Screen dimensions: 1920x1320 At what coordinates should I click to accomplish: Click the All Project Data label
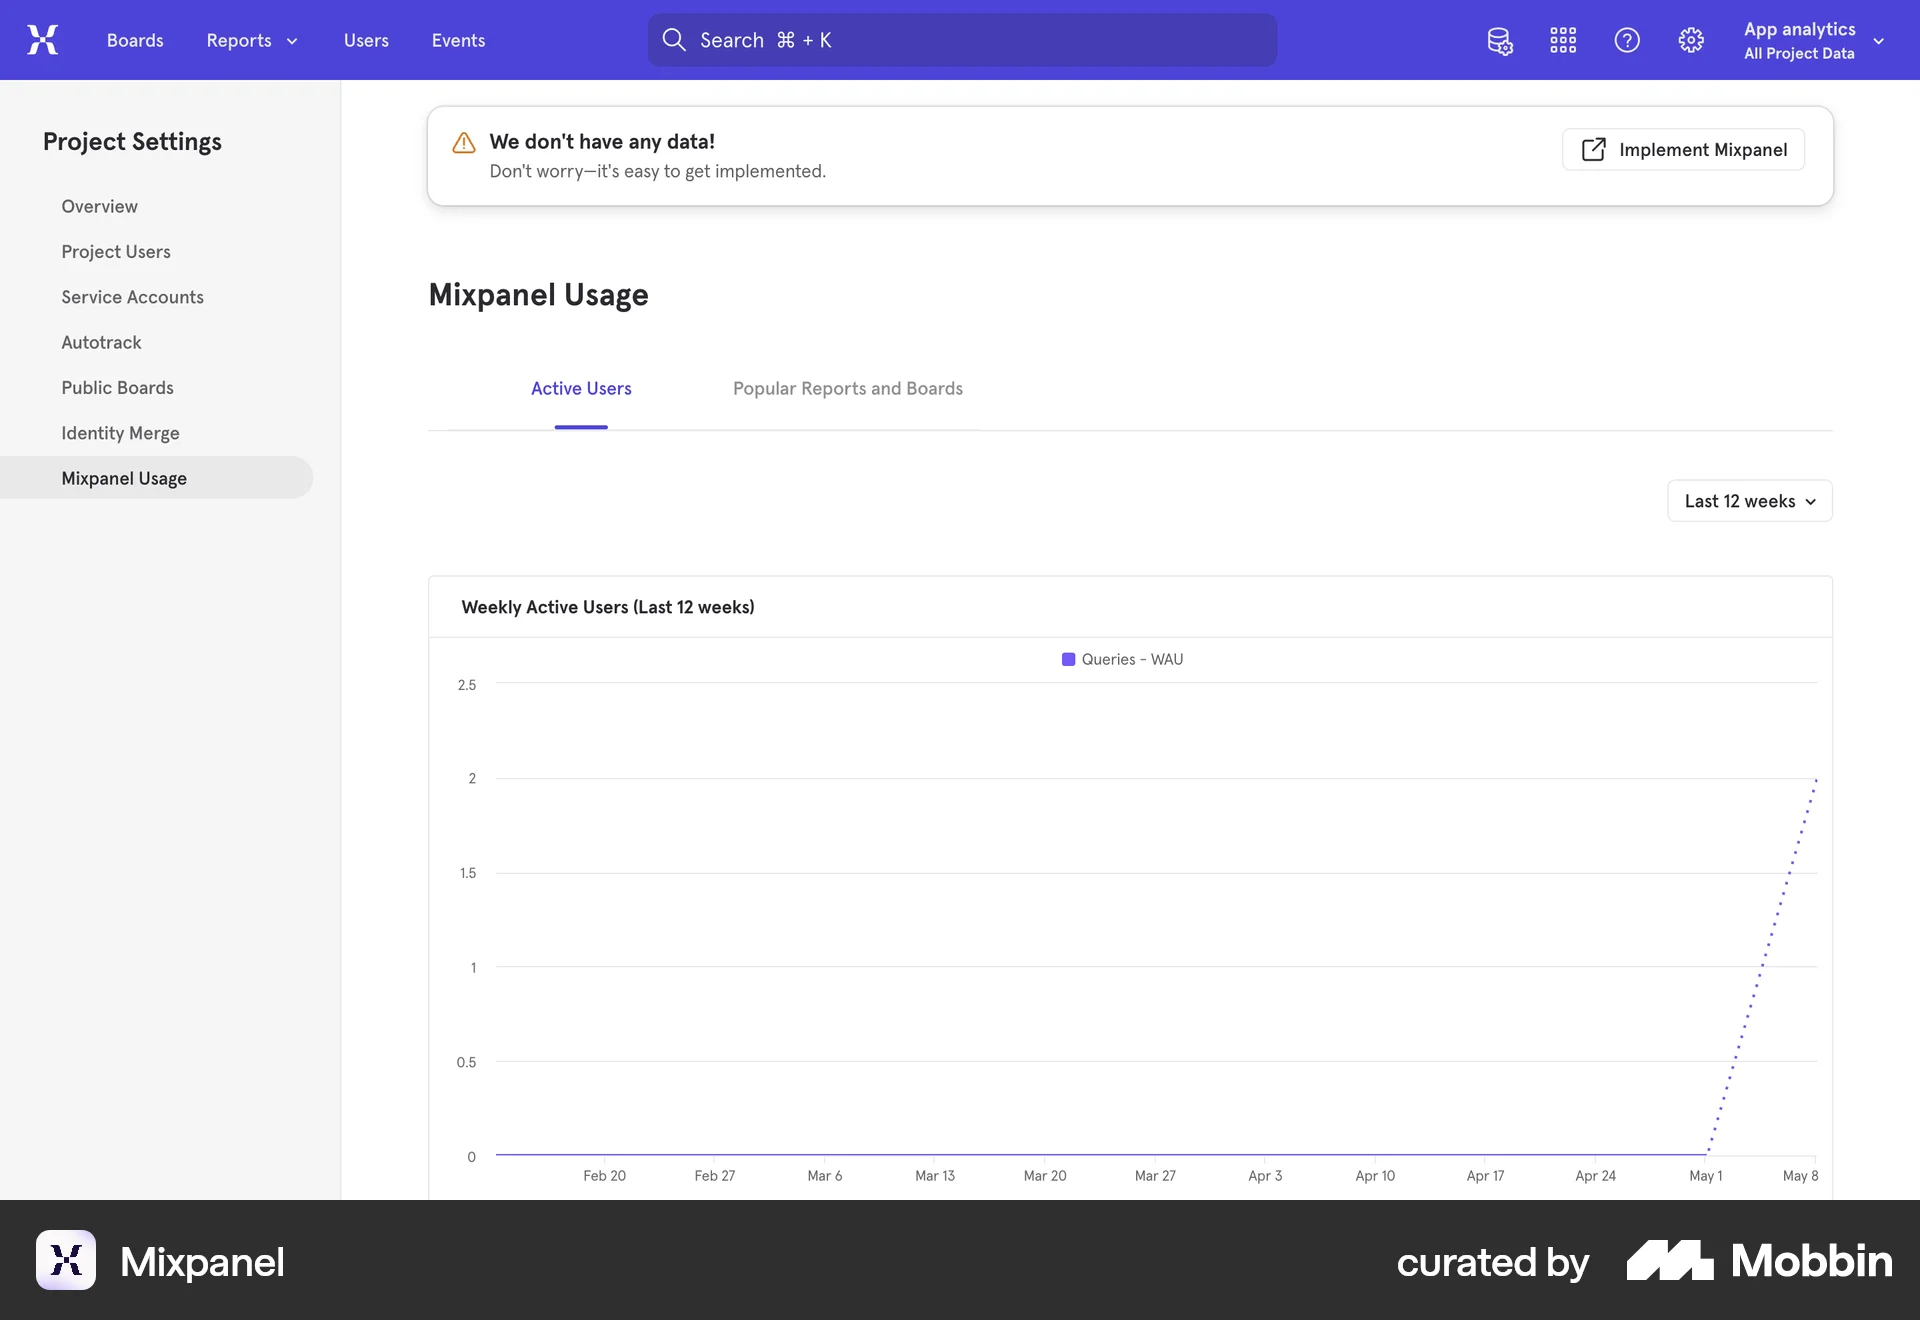[x=1799, y=54]
